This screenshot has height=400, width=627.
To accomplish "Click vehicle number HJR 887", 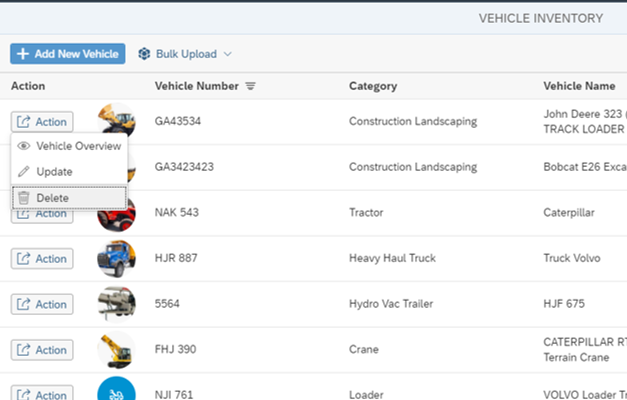I will pyautogui.click(x=176, y=258).
